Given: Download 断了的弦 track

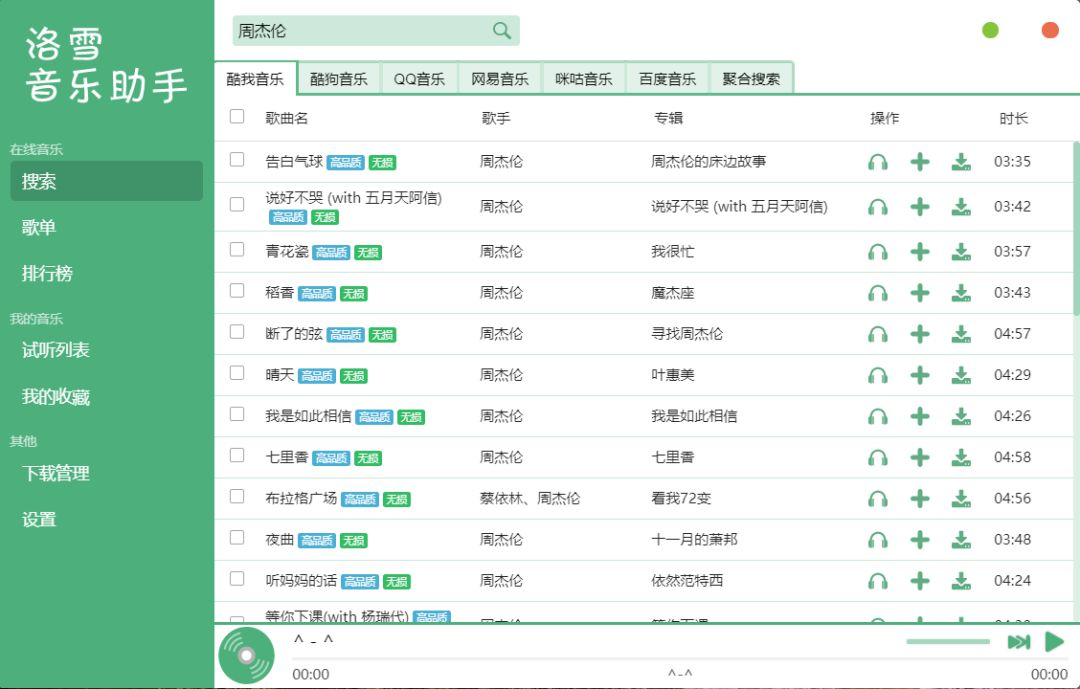Looking at the screenshot, I should 961,334.
